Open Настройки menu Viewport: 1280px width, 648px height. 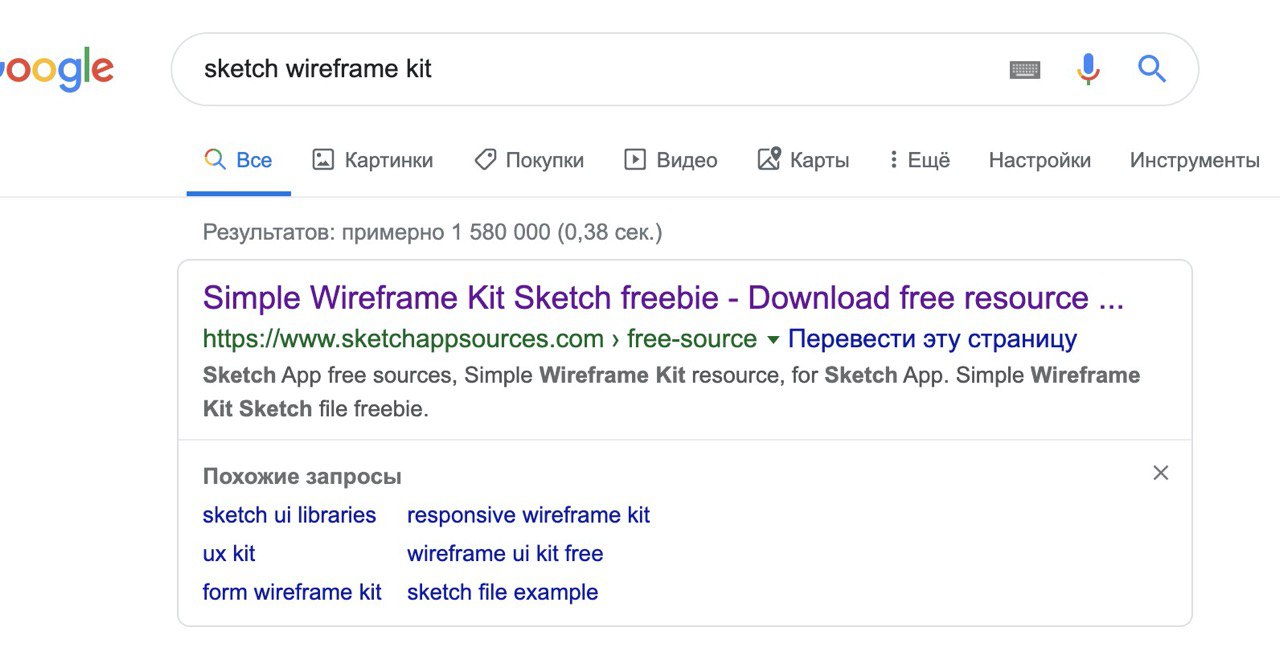[1040, 160]
